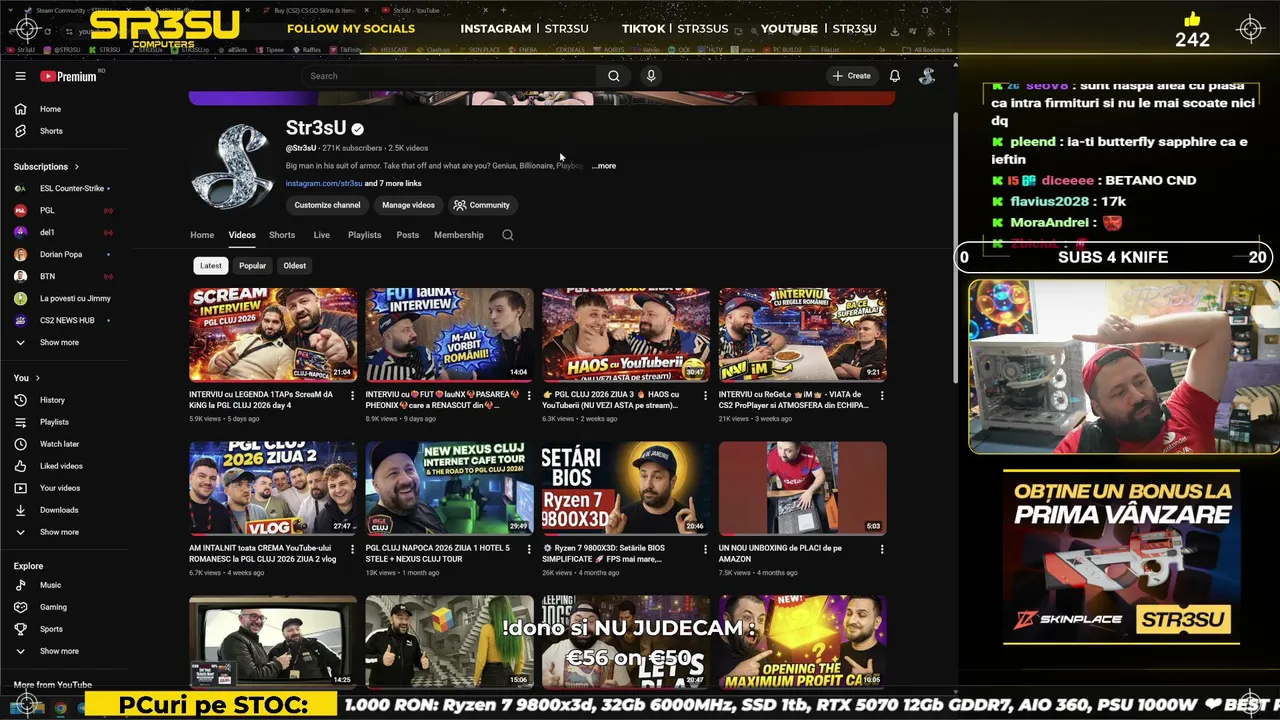Expand channel description with ...more
Image resolution: width=1280 pixels, height=720 pixels.
[x=604, y=166]
